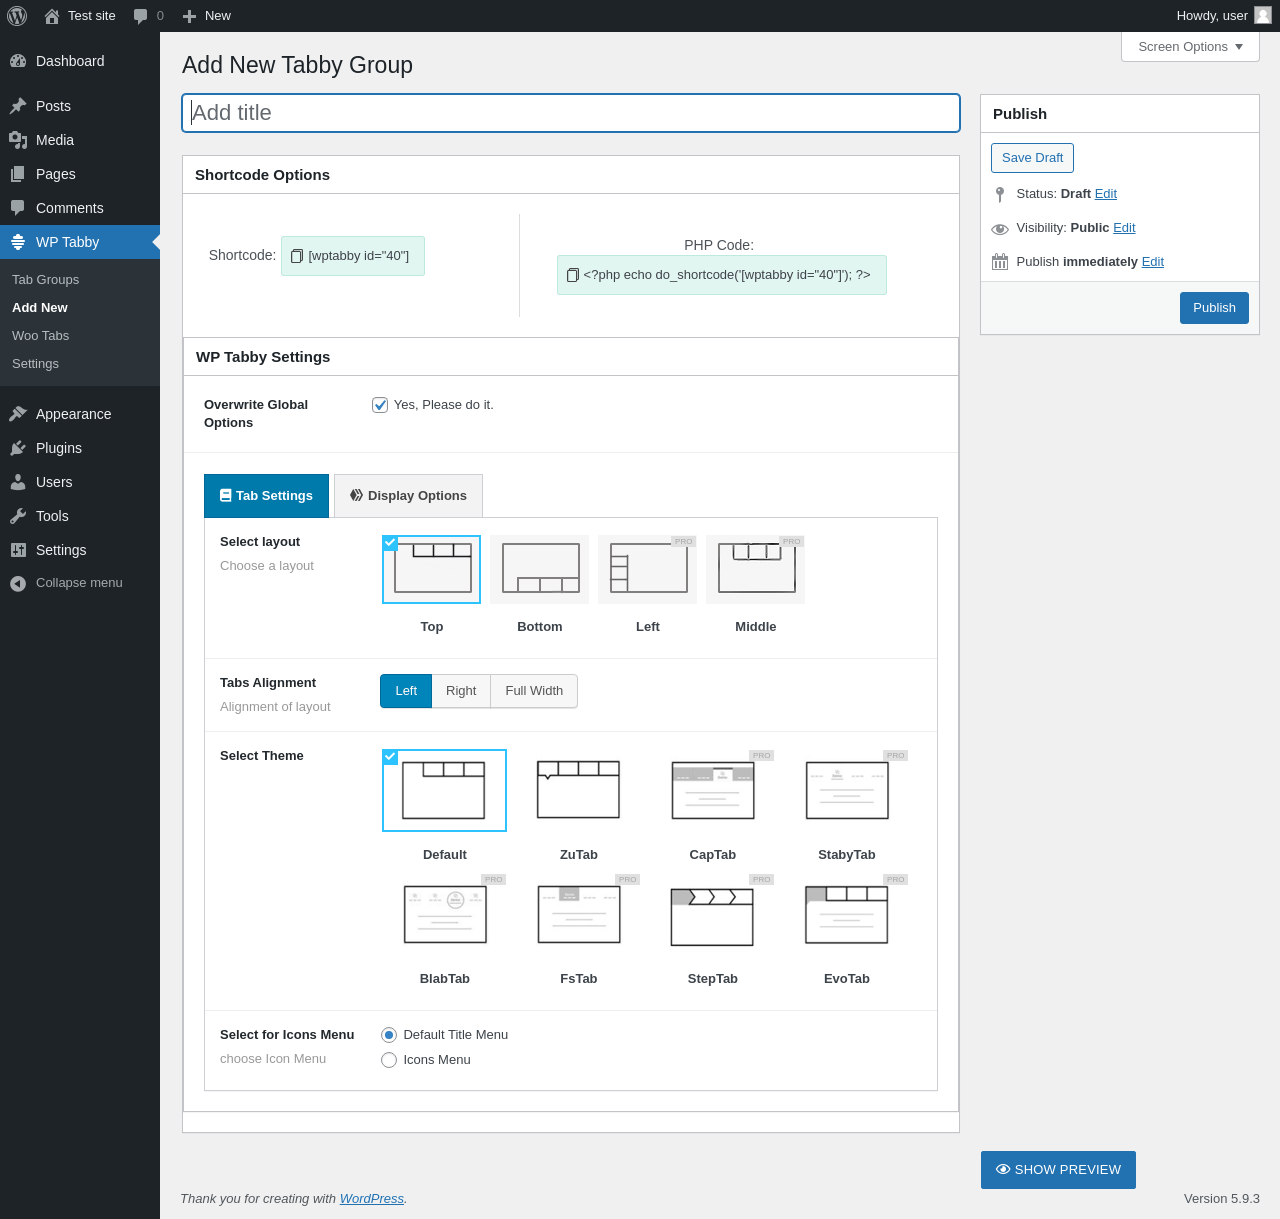
Task: Open Users in sidebar
Action: click(80, 482)
